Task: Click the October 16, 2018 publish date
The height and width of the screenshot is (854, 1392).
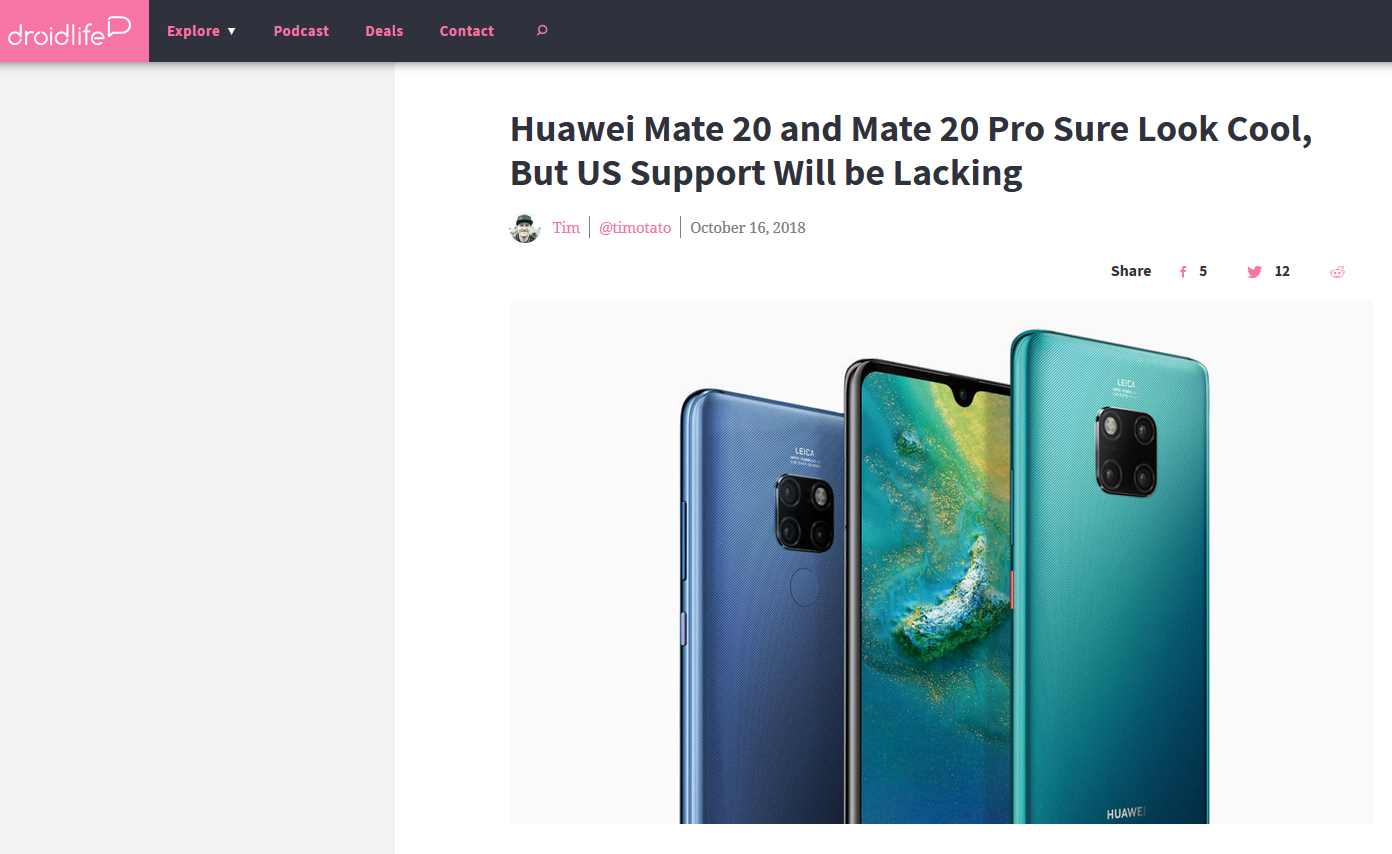Action: click(x=747, y=228)
